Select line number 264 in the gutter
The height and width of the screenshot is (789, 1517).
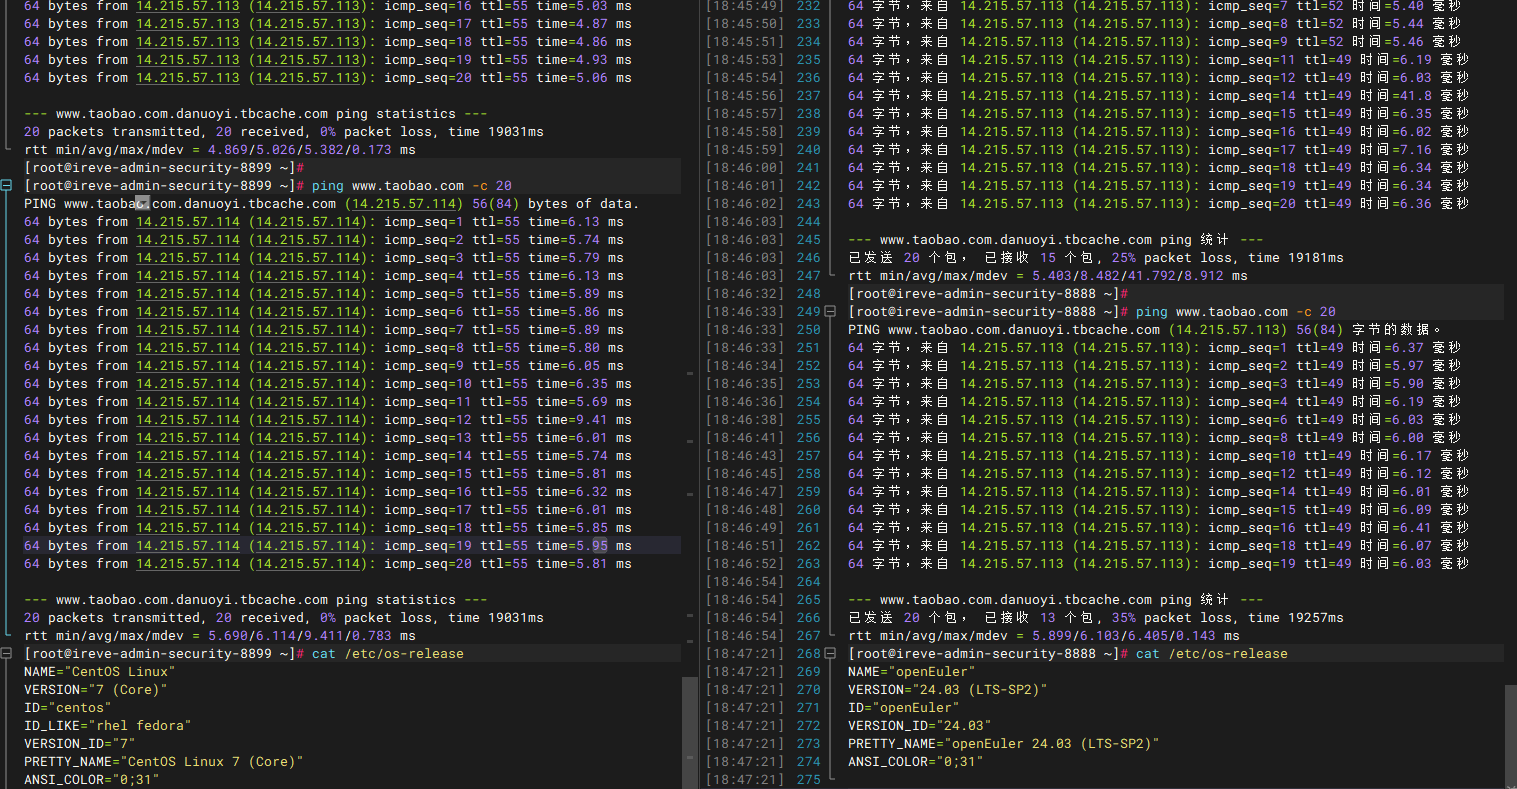pos(808,582)
